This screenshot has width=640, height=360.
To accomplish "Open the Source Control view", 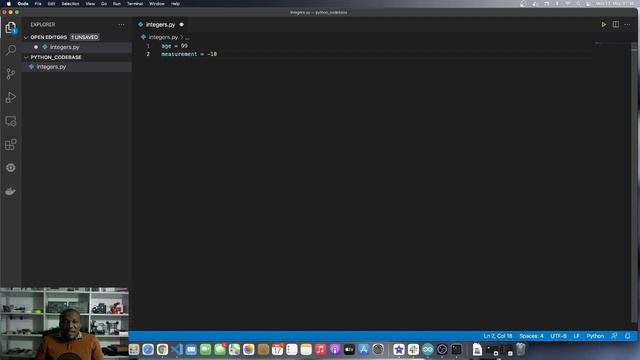I will (11, 74).
